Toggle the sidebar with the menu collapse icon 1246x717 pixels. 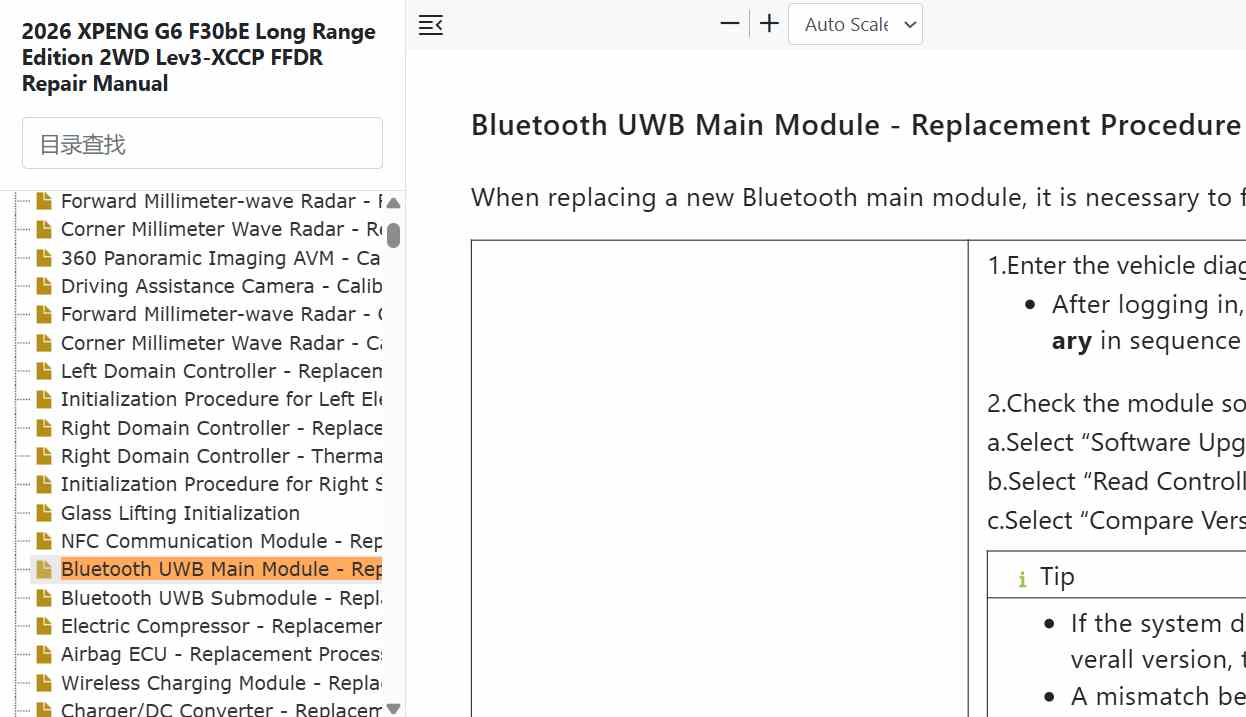coord(431,25)
